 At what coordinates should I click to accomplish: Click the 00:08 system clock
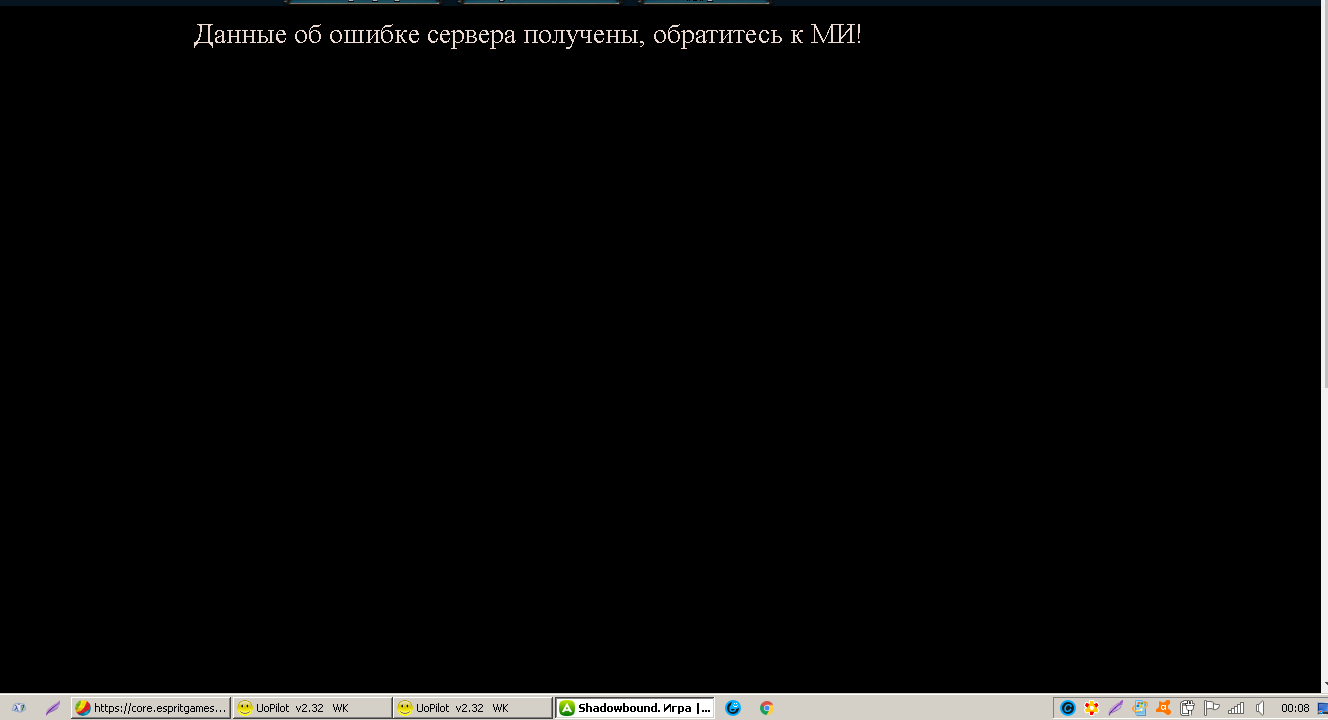(x=1295, y=708)
